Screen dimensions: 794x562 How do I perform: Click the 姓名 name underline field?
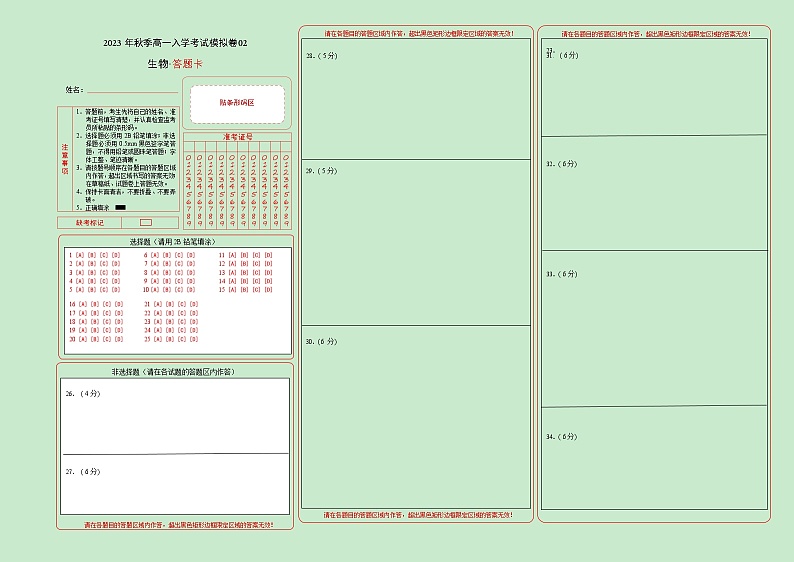tap(132, 90)
